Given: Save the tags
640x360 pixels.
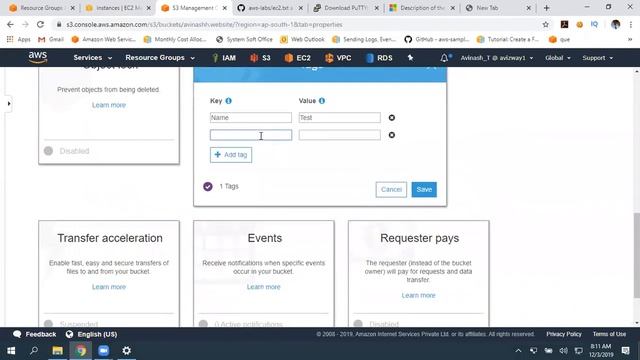Looking at the screenshot, I should tap(424, 189).
